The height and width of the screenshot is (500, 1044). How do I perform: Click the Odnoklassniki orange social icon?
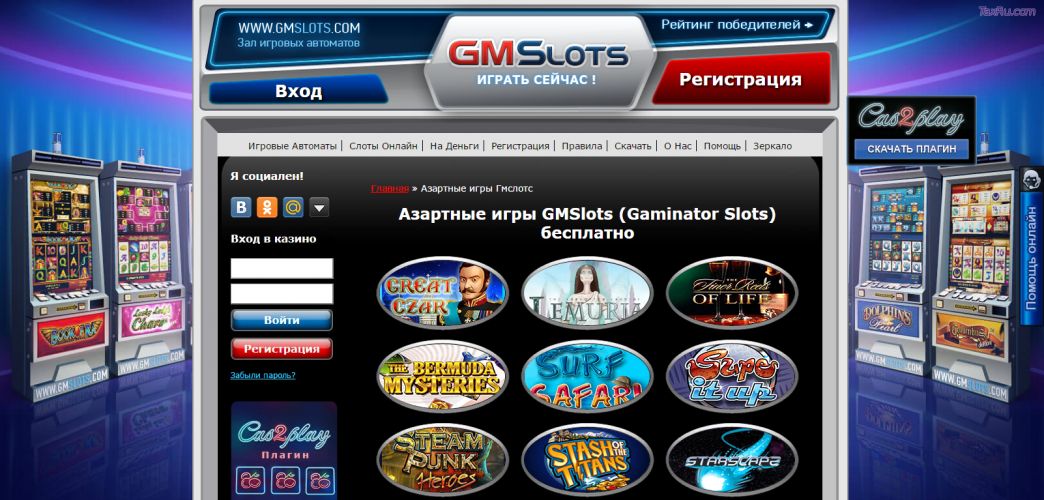267,207
